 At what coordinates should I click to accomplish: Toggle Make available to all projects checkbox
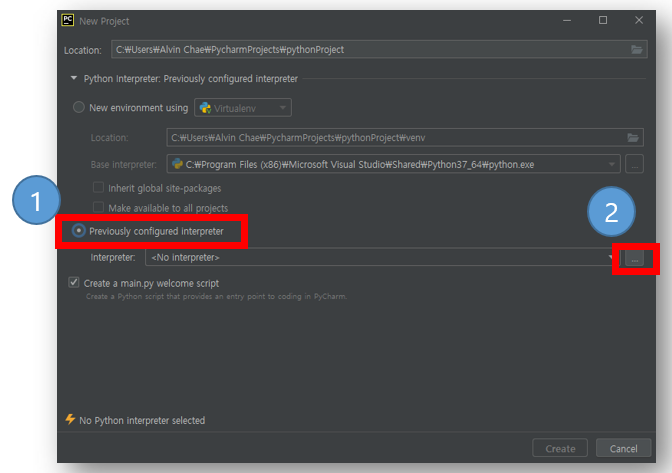tap(99, 207)
